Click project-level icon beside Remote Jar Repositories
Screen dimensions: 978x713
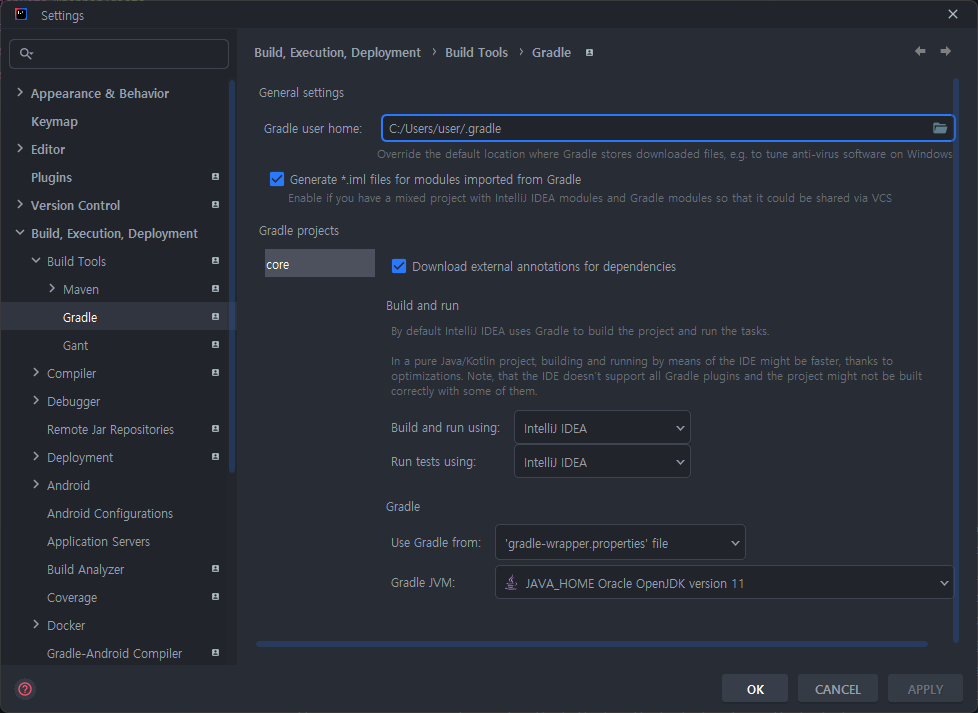coord(215,429)
